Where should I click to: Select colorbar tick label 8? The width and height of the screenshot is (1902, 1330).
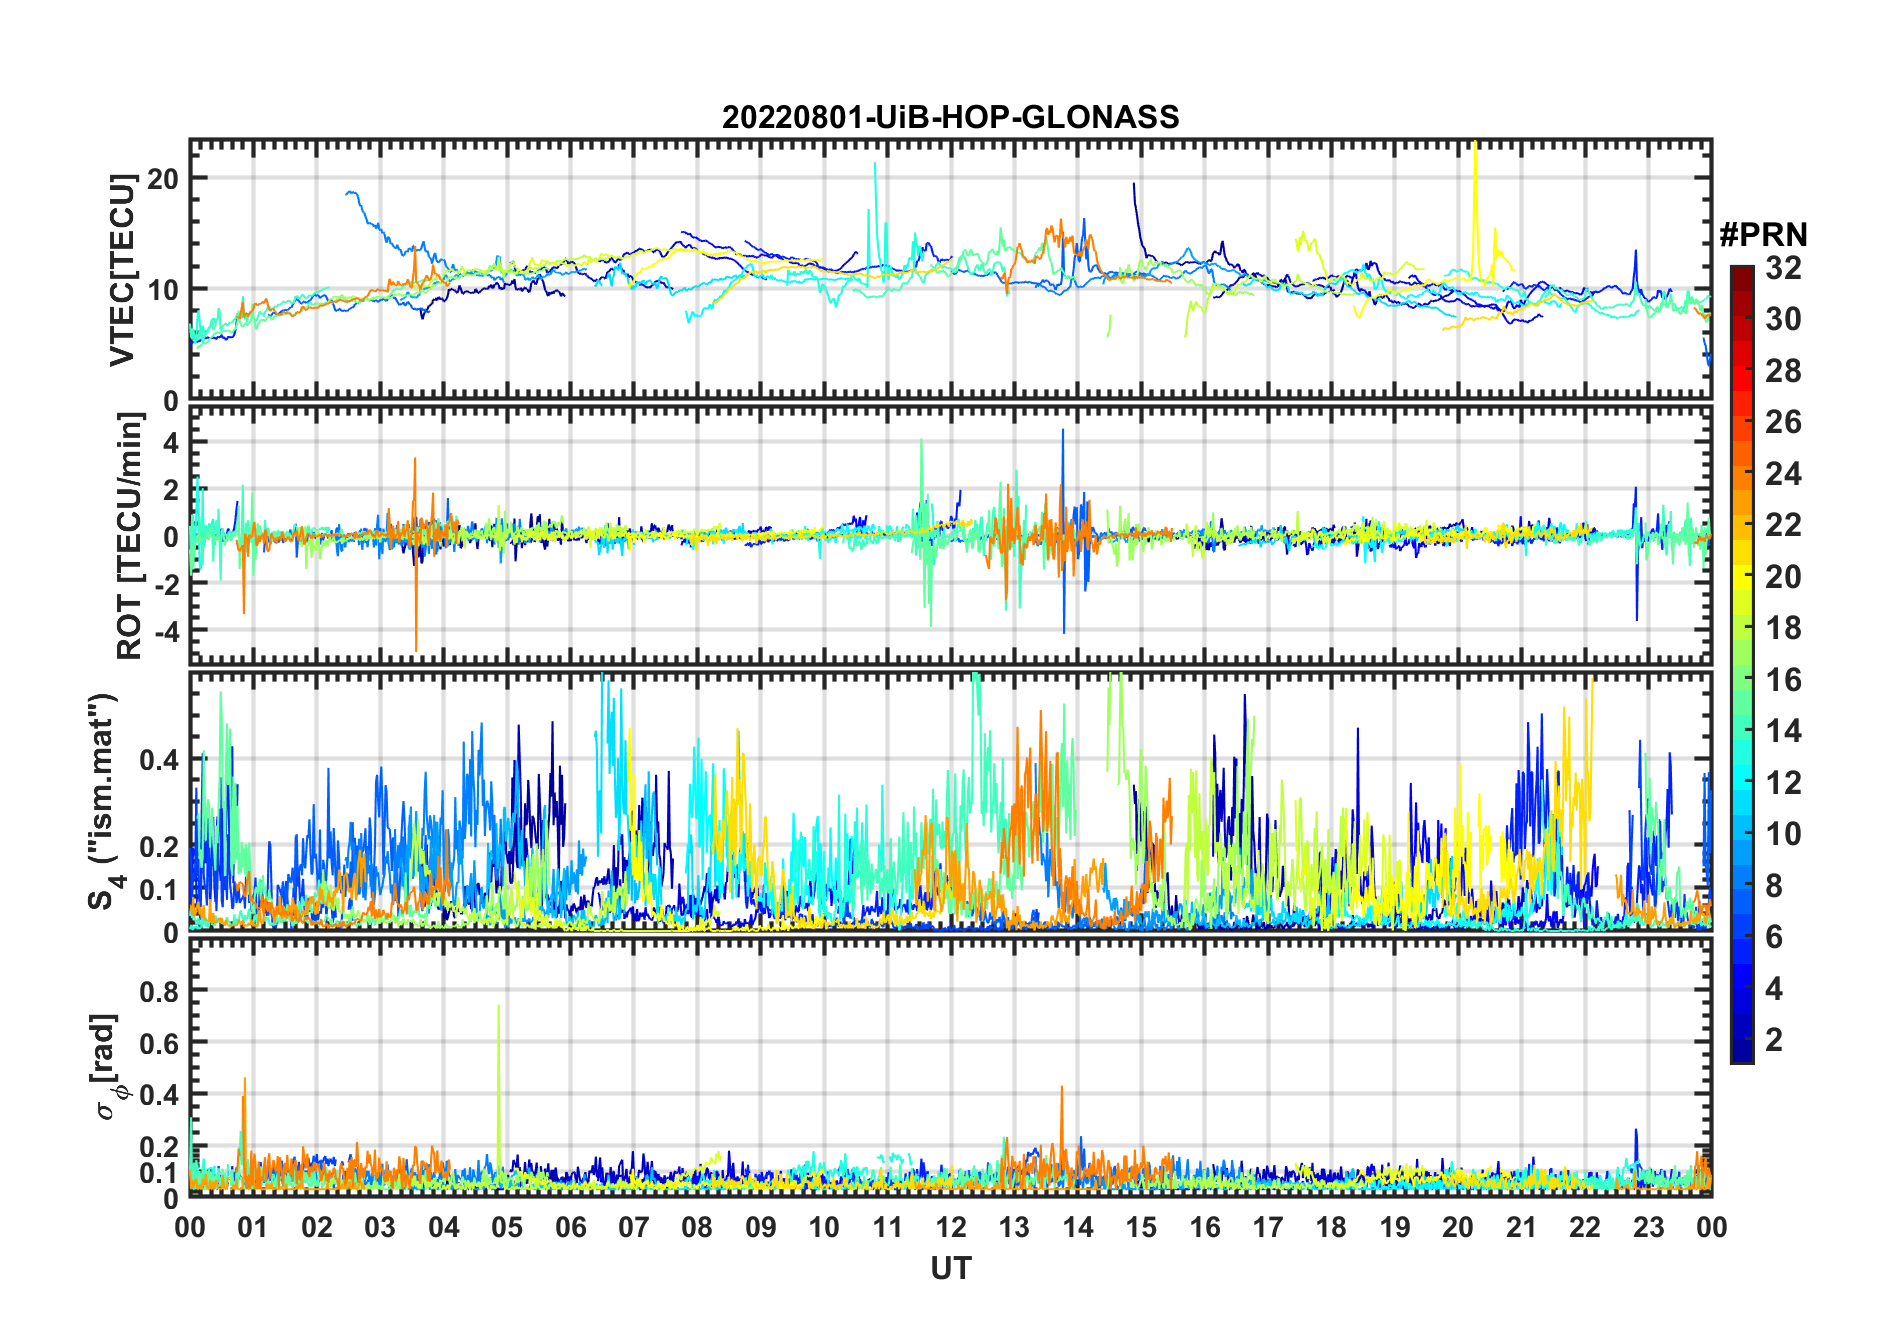point(1774,886)
